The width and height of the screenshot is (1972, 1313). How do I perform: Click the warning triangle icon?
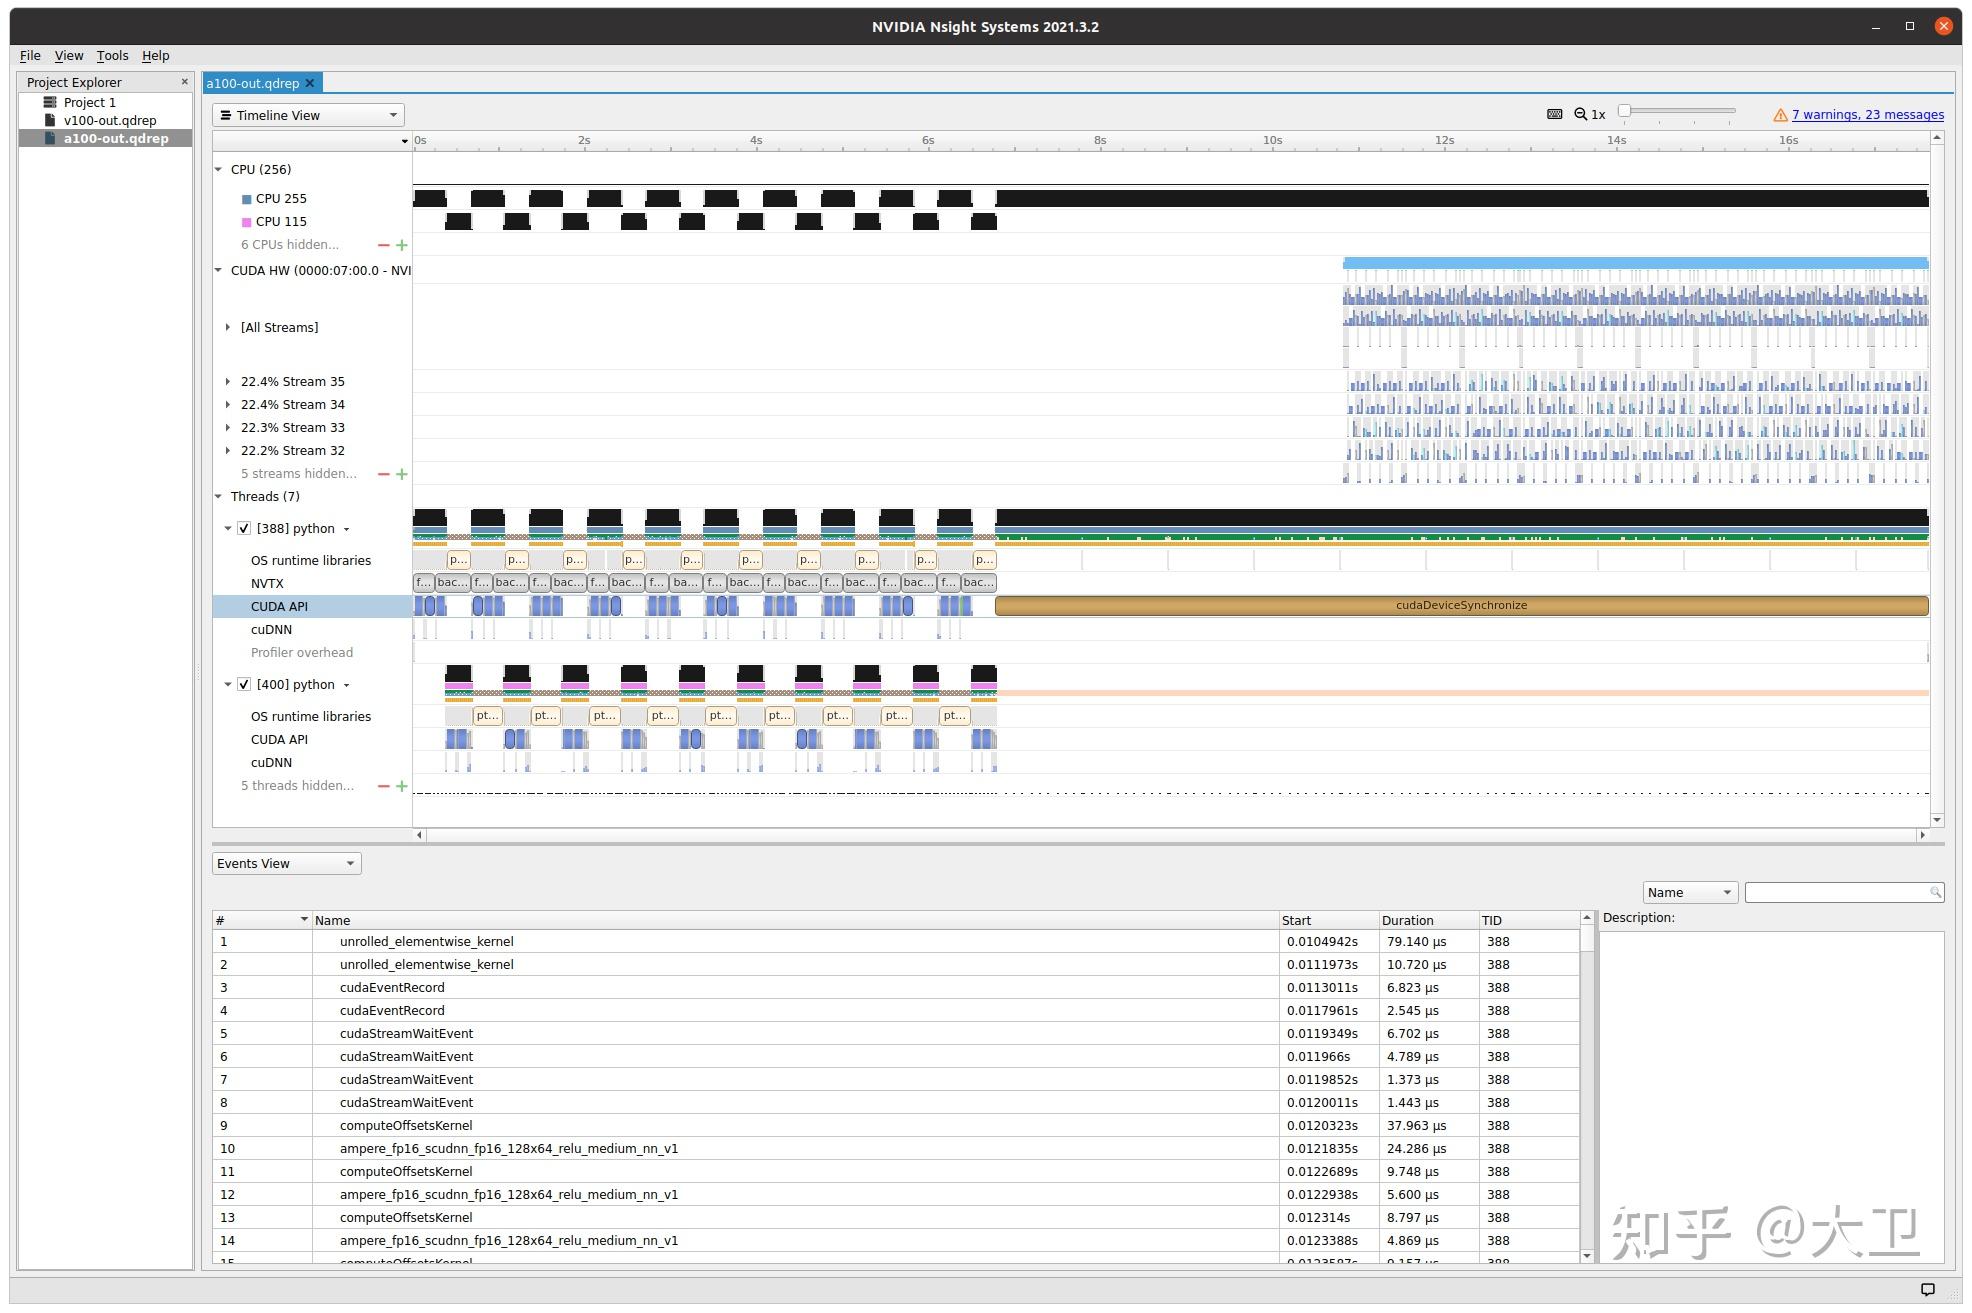[x=1780, y=115]
